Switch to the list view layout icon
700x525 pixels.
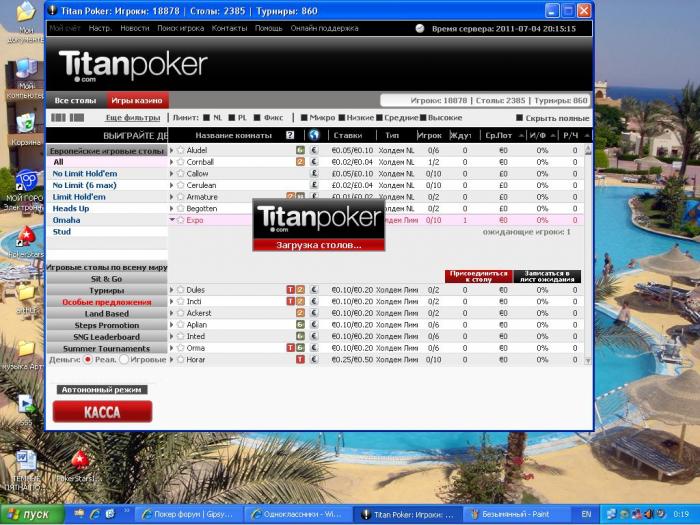77,118
